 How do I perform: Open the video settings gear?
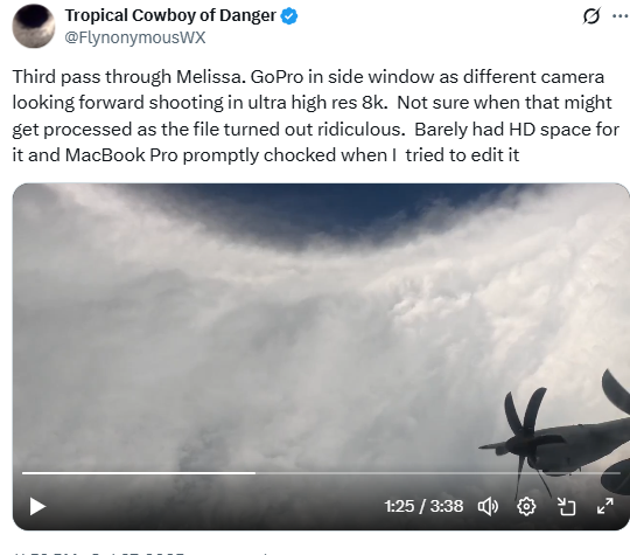(x=526, y=506)
